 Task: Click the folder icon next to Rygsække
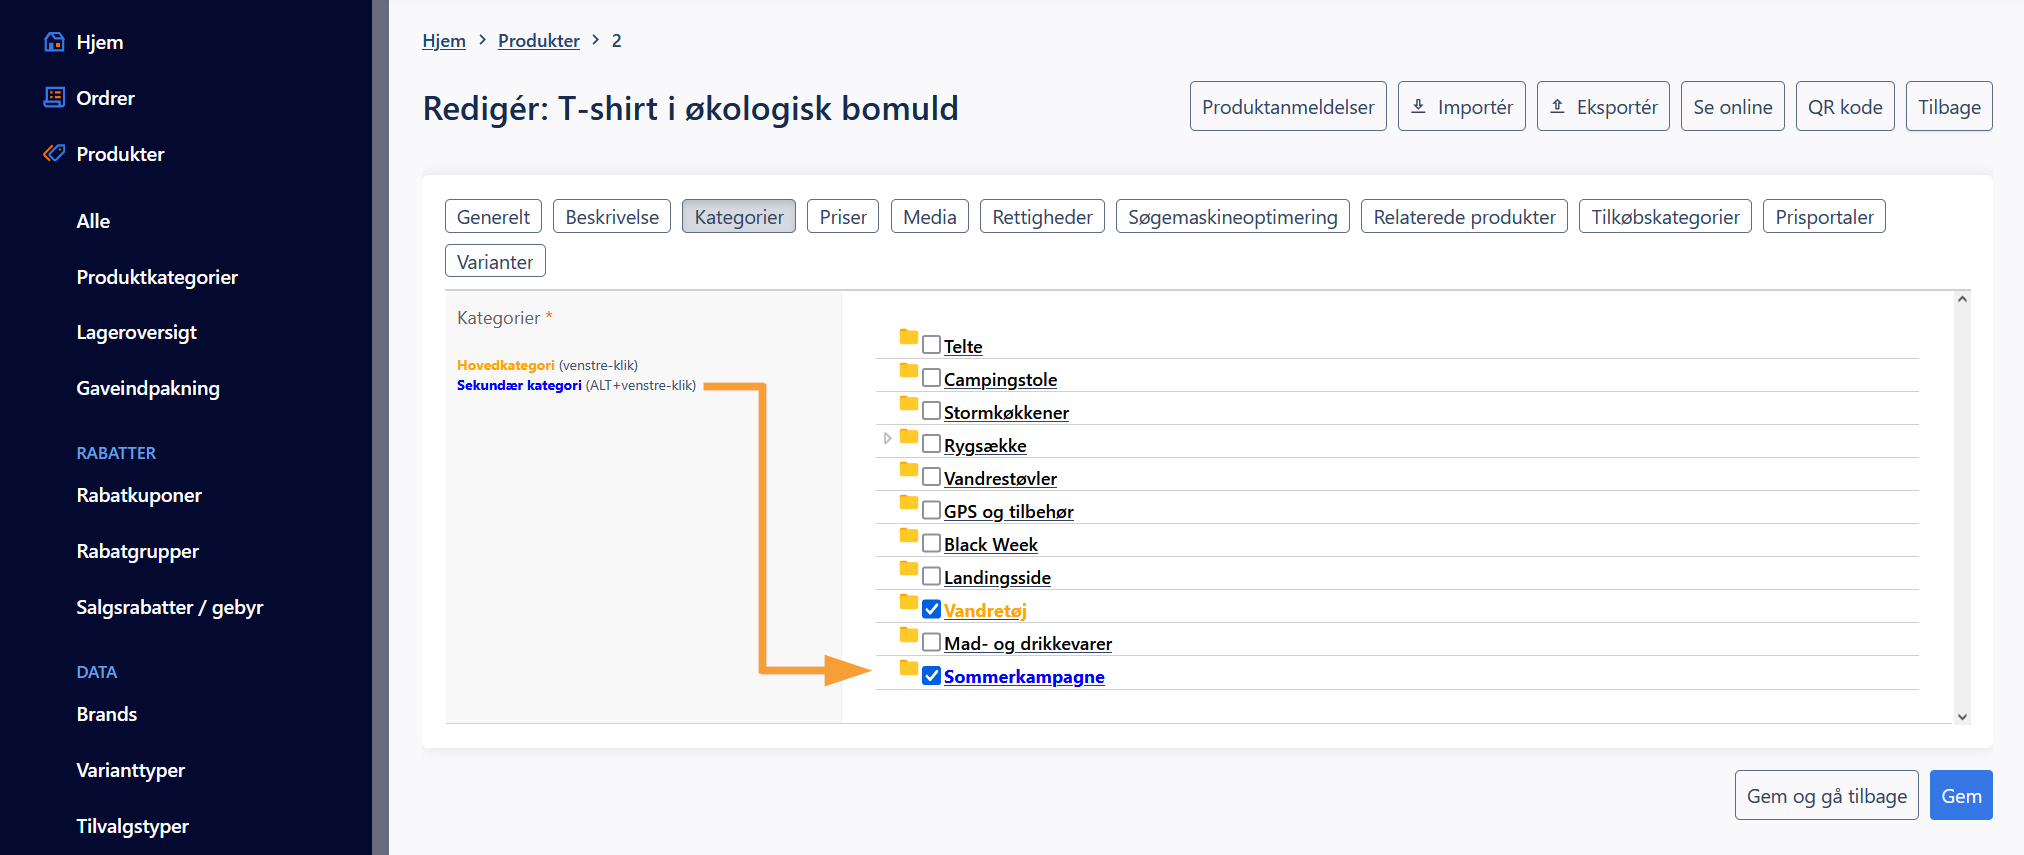[909, 436]
